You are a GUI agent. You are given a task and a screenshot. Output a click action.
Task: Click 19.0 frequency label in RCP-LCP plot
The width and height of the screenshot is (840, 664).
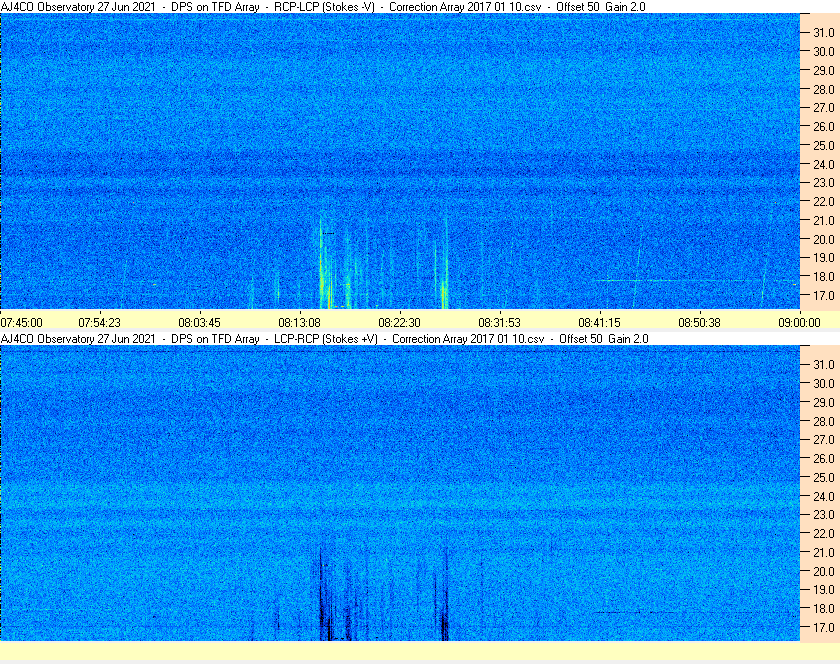[824, 258]
